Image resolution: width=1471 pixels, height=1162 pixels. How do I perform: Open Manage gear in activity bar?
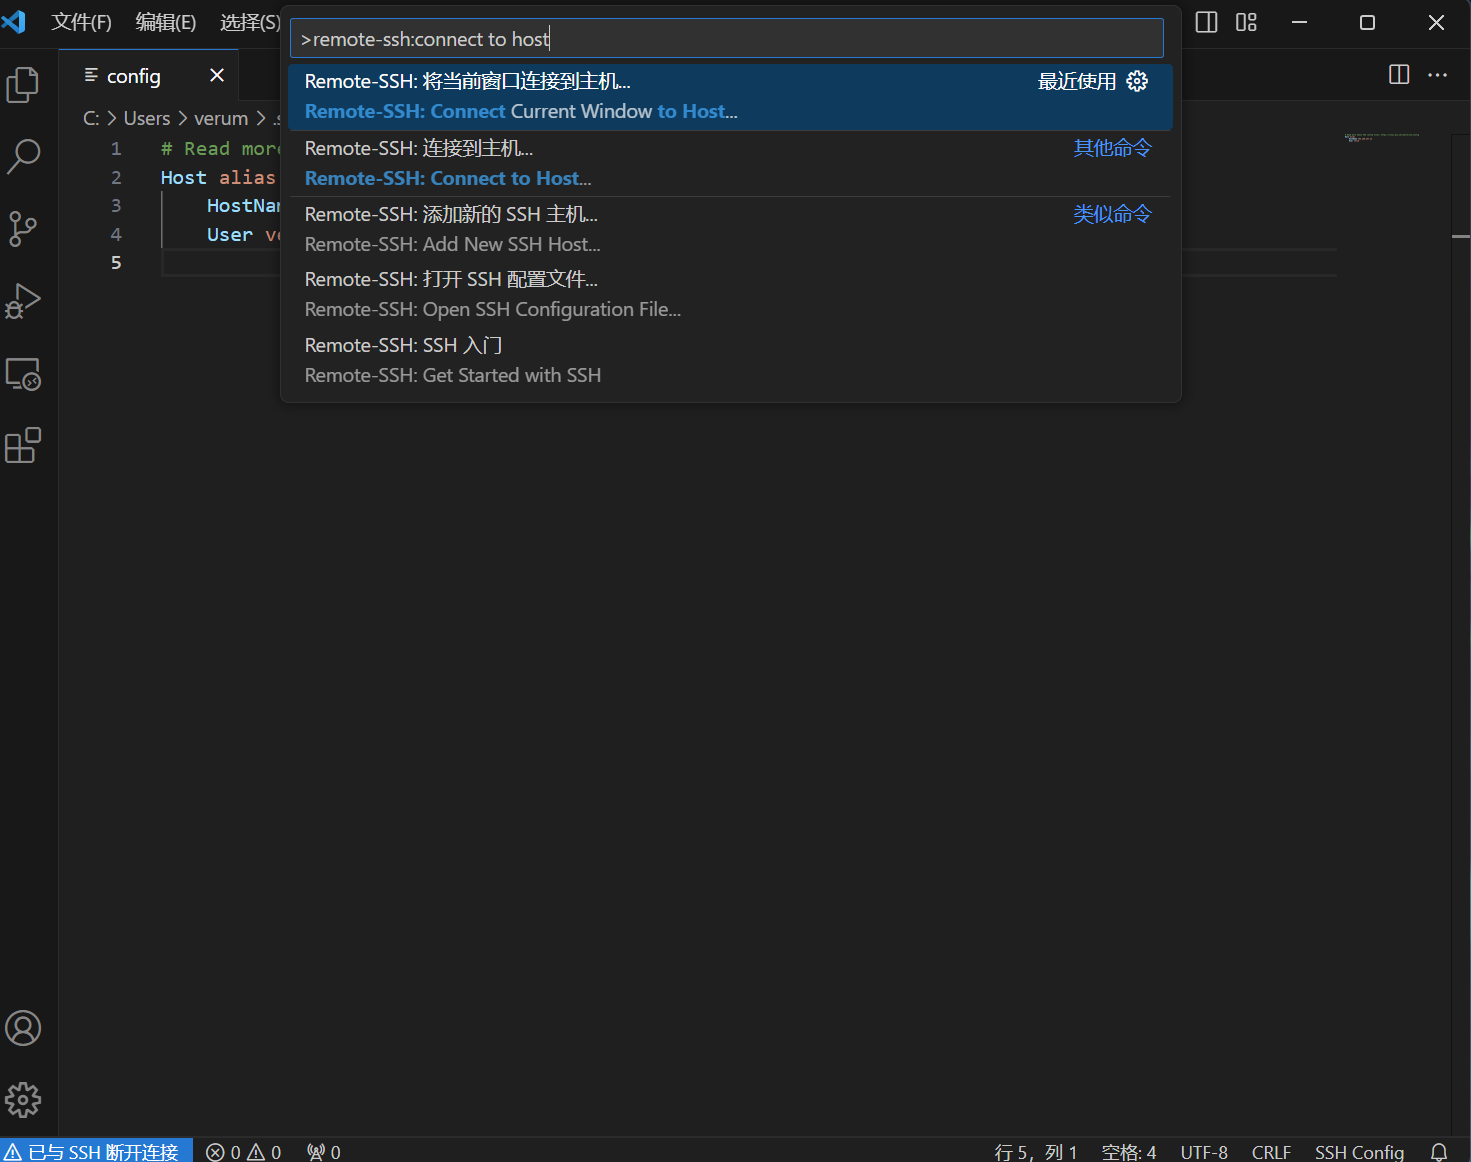point(23,1100)
